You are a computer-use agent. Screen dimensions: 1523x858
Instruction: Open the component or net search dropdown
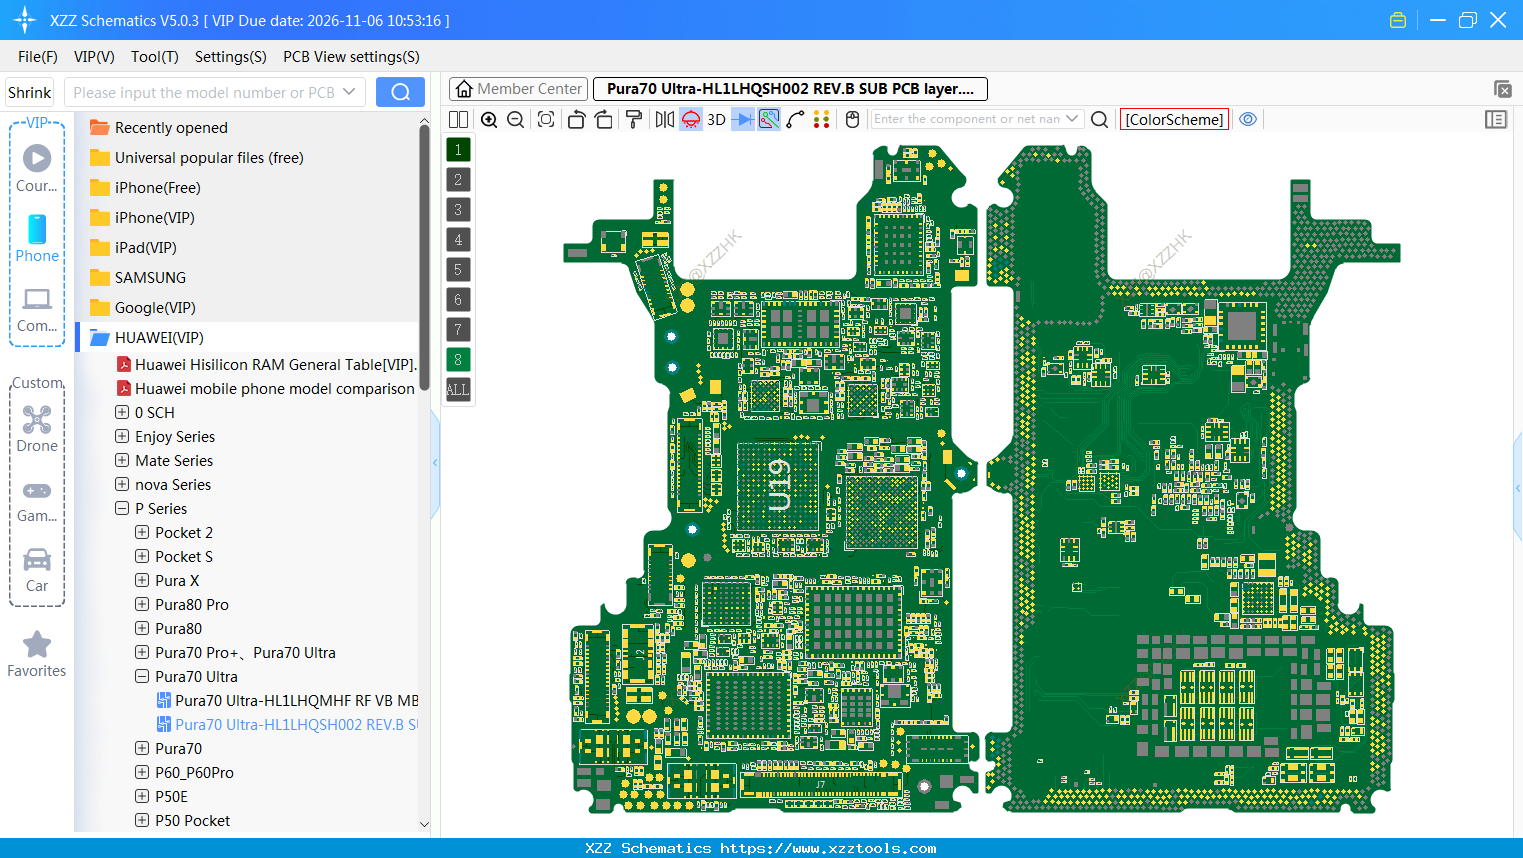(x=1072, y=119)
